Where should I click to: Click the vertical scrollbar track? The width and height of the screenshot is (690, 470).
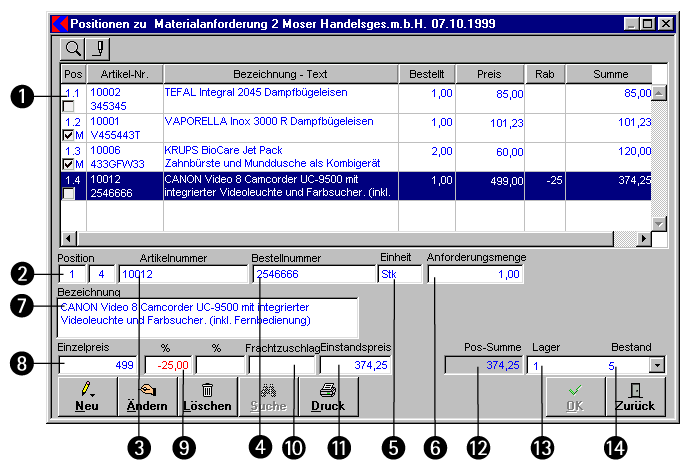(x=659, y=158)
